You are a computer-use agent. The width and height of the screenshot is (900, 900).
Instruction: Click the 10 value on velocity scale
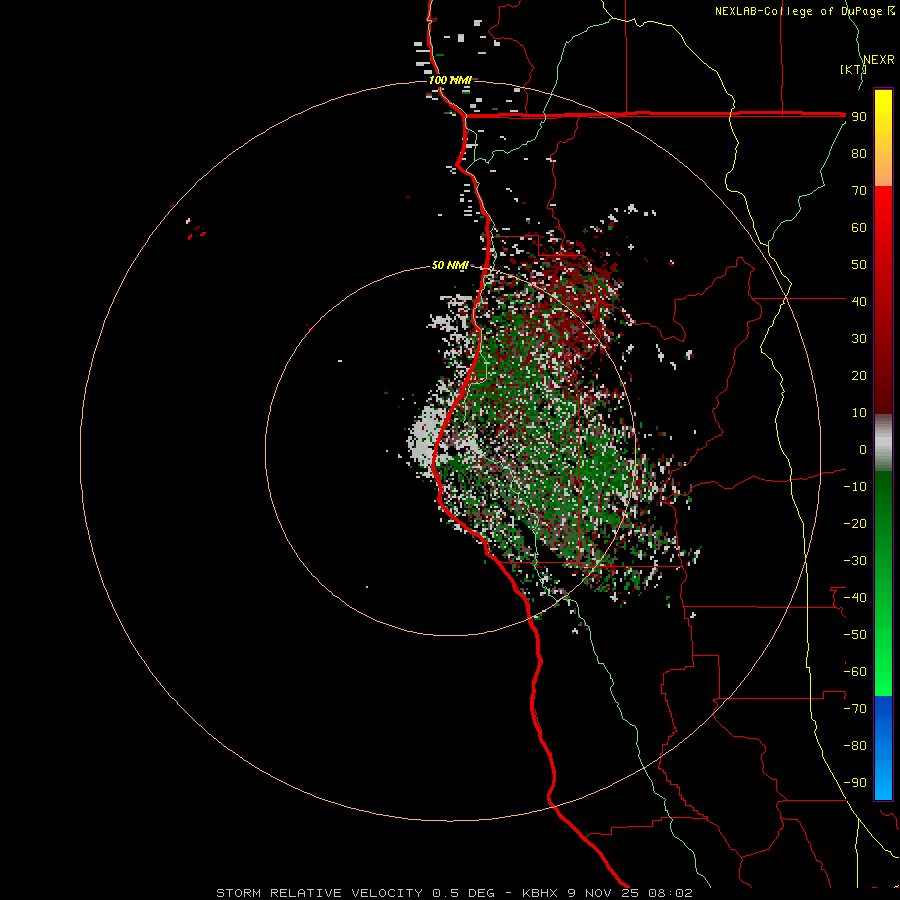pyautogui.click(x=859, y=413)
